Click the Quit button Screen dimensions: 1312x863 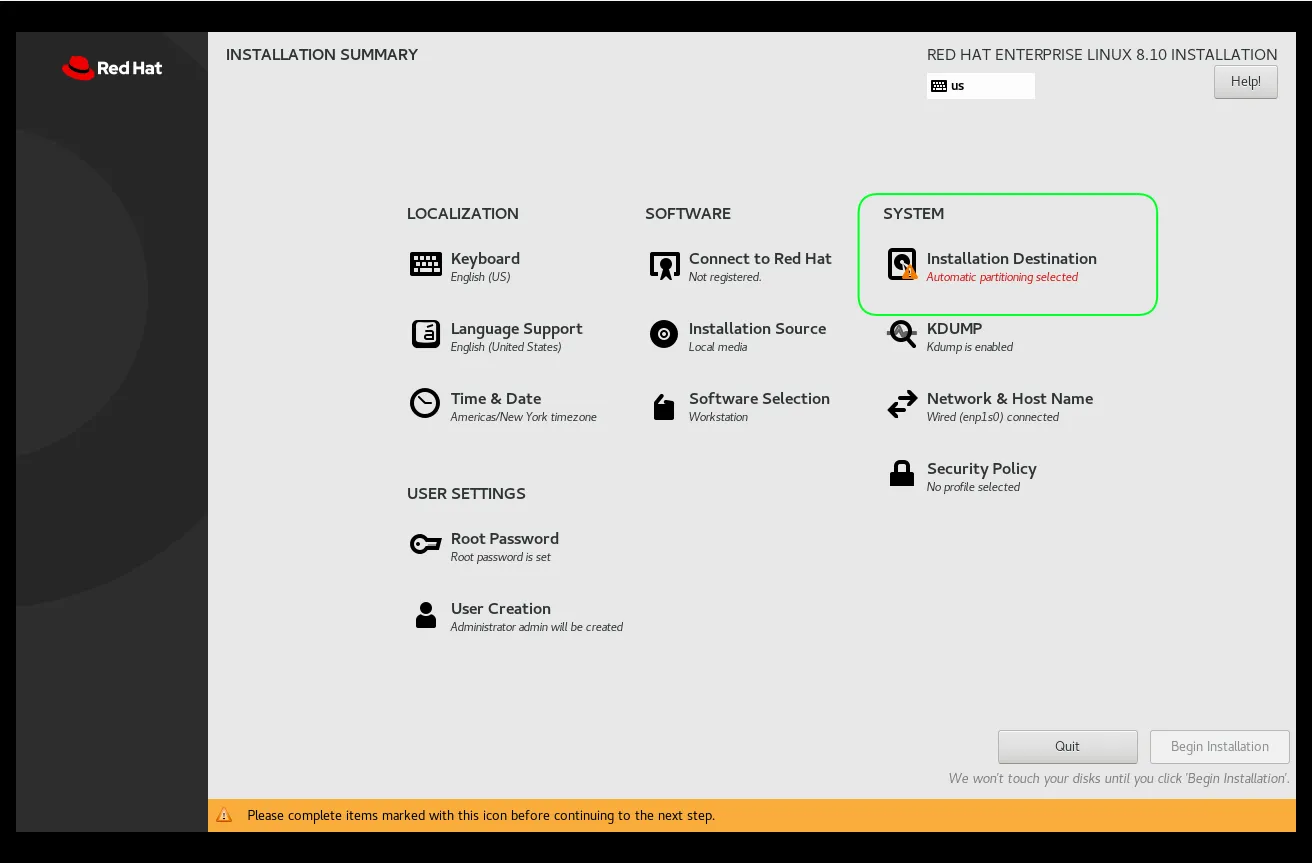[x=1067, y=746]
